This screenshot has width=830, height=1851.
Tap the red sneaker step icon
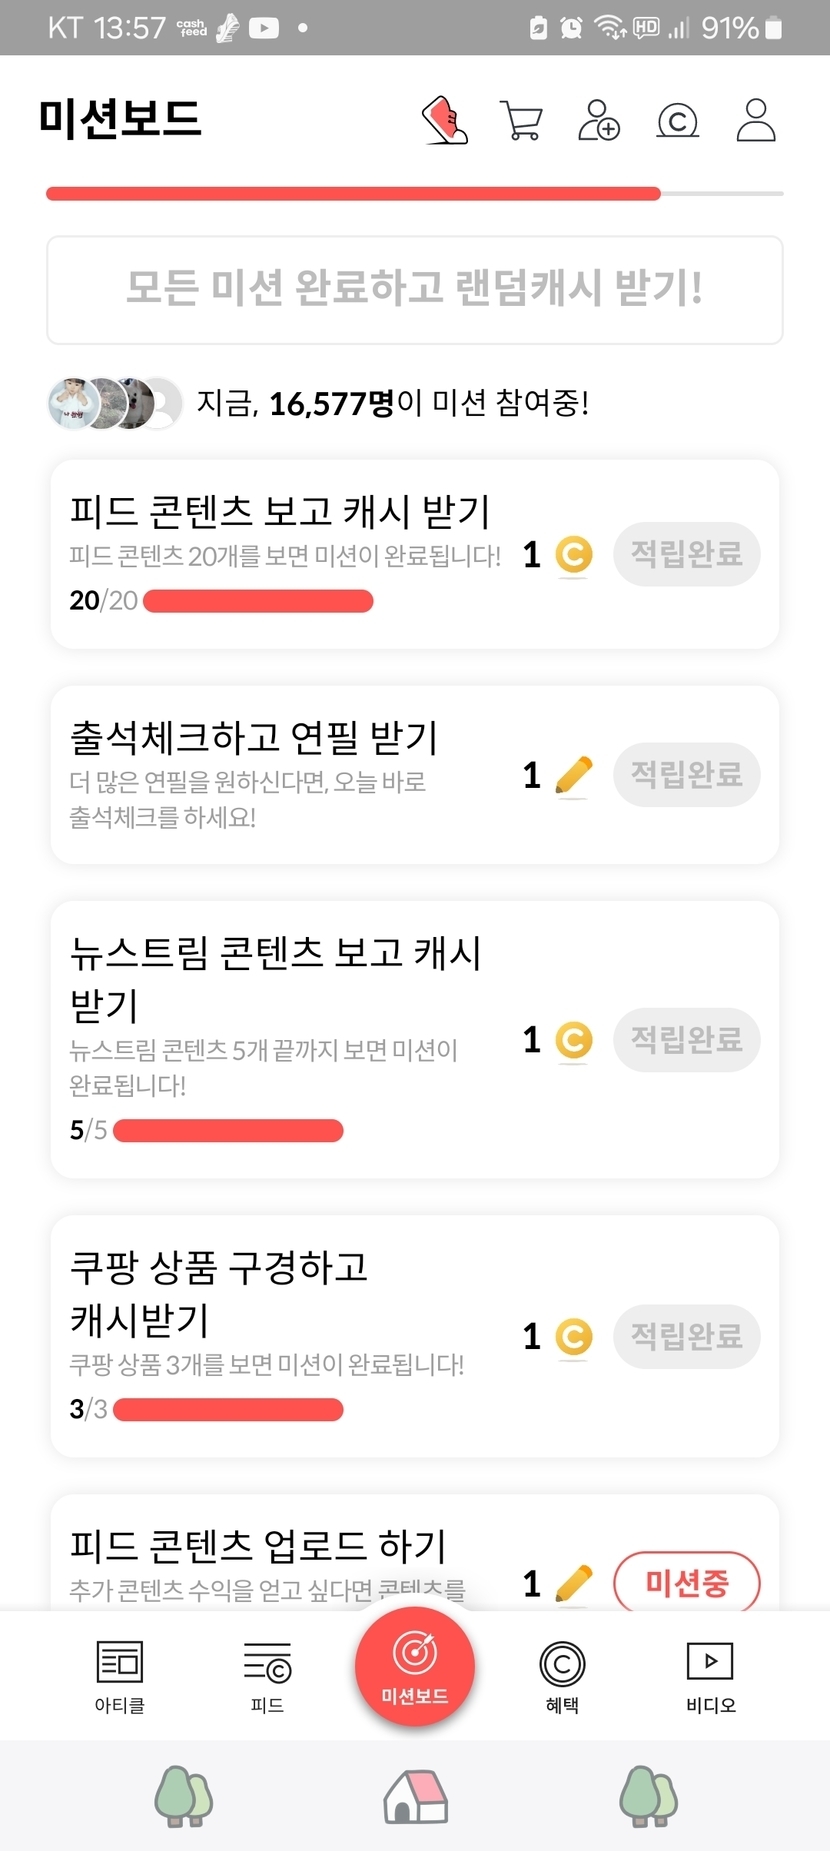point(445,120)
